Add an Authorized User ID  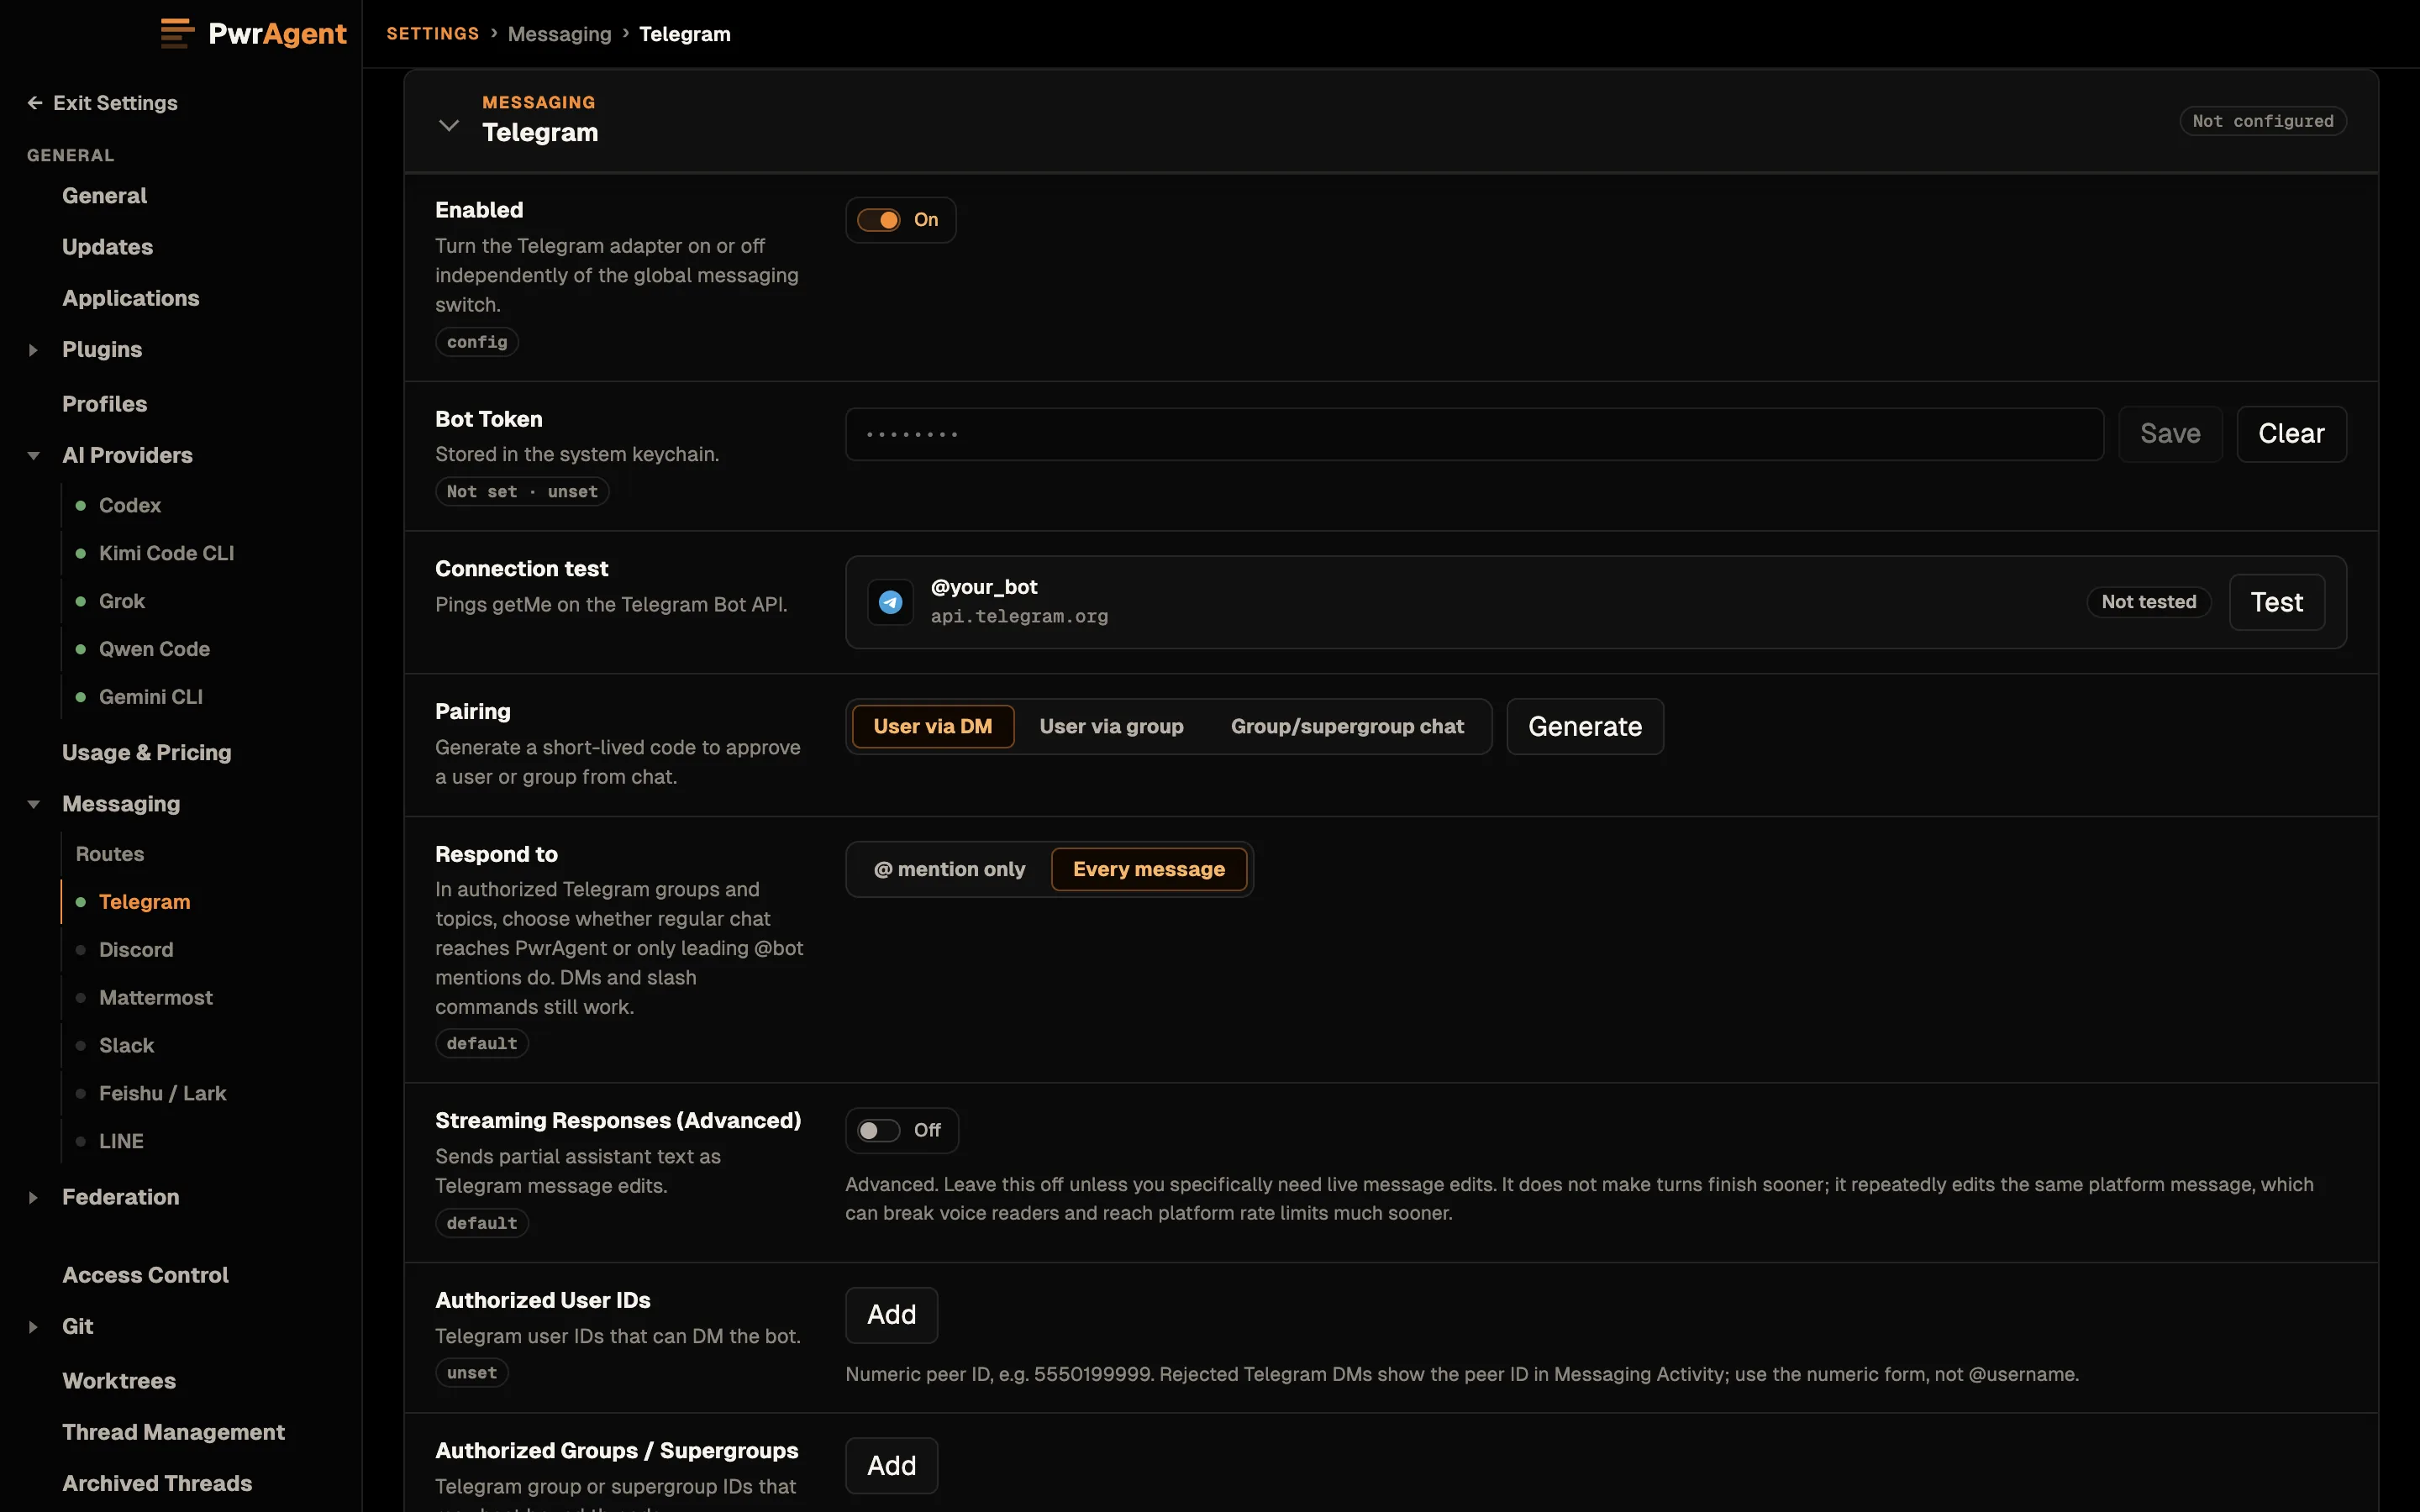(x=891, y=1315)
